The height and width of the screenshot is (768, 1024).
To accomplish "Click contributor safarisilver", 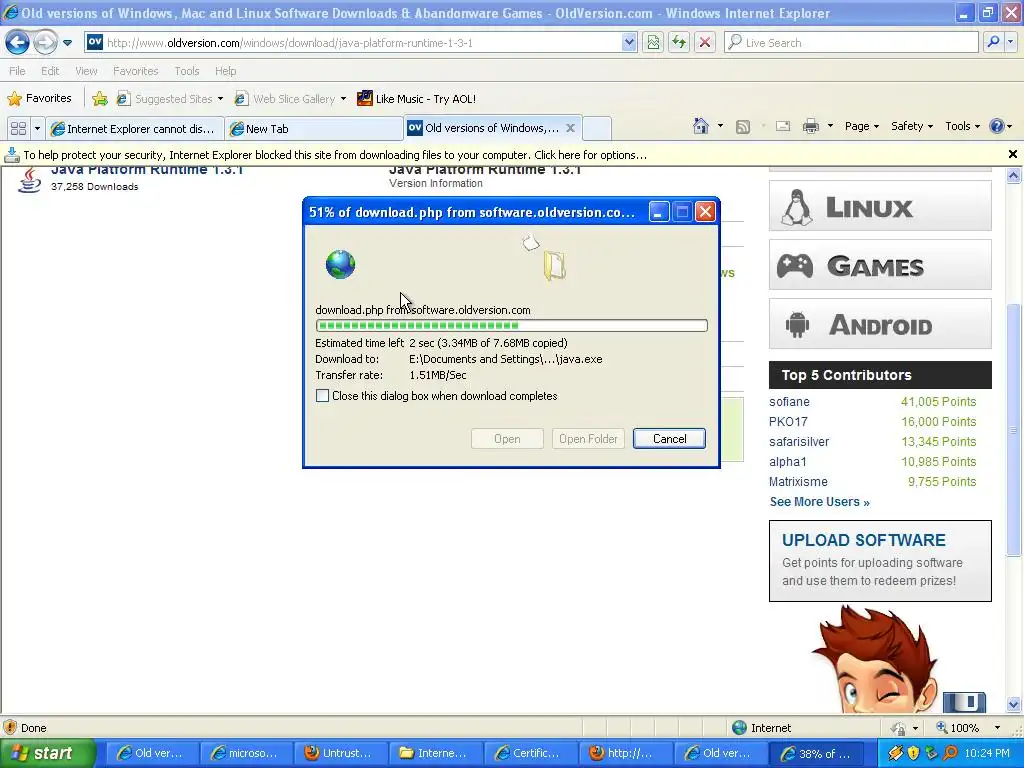I will [799, 441].
